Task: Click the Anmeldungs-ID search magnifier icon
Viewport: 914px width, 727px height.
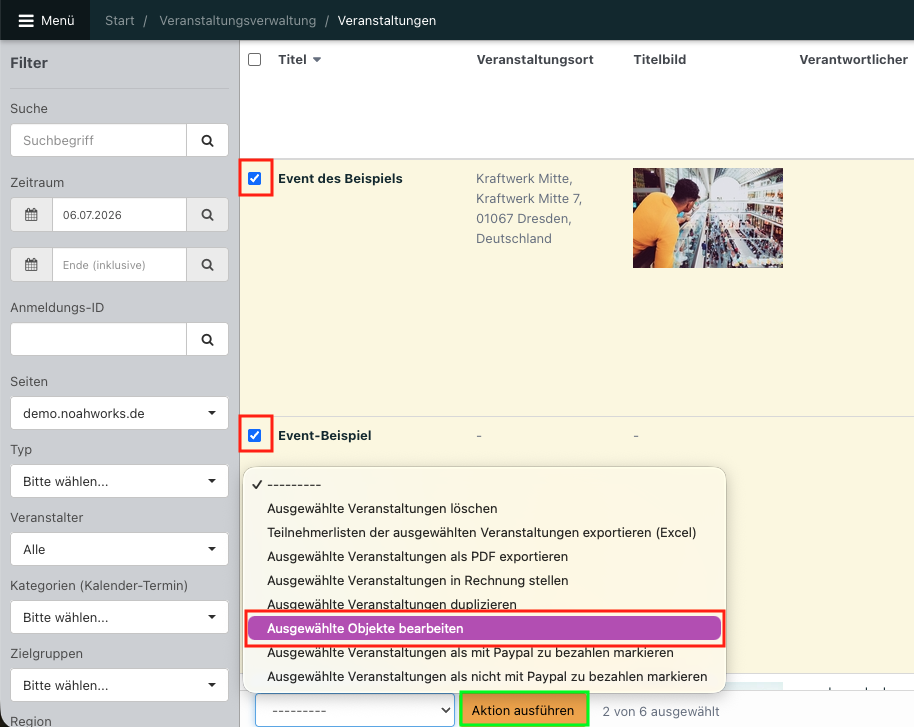Action: coord(208,339)
